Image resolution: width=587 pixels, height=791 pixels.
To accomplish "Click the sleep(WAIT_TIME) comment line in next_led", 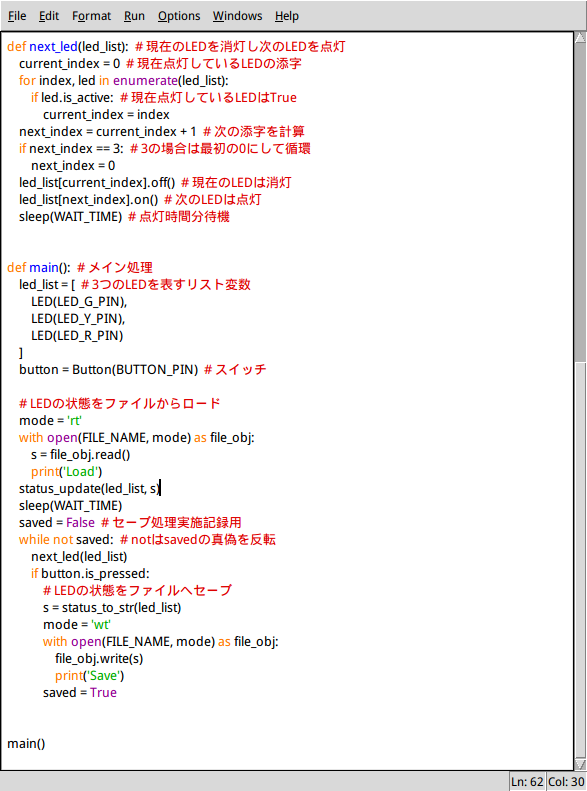I will [124, 216].
